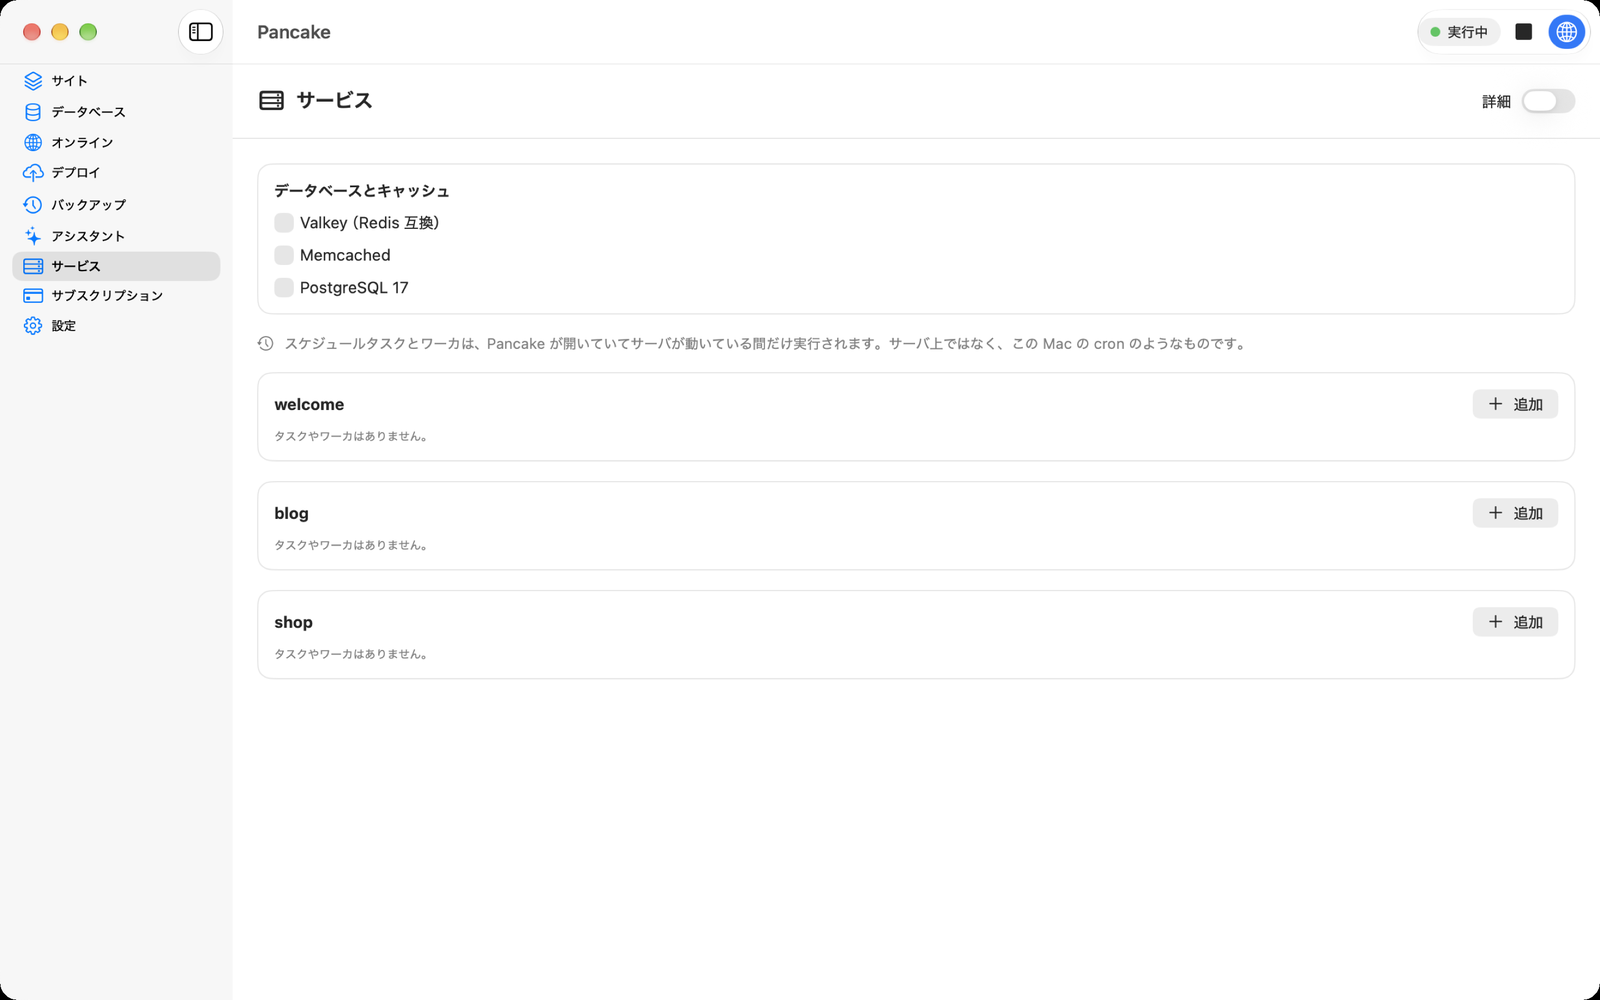Click the Valkey (Redis 互換) label

click(369, 223)
